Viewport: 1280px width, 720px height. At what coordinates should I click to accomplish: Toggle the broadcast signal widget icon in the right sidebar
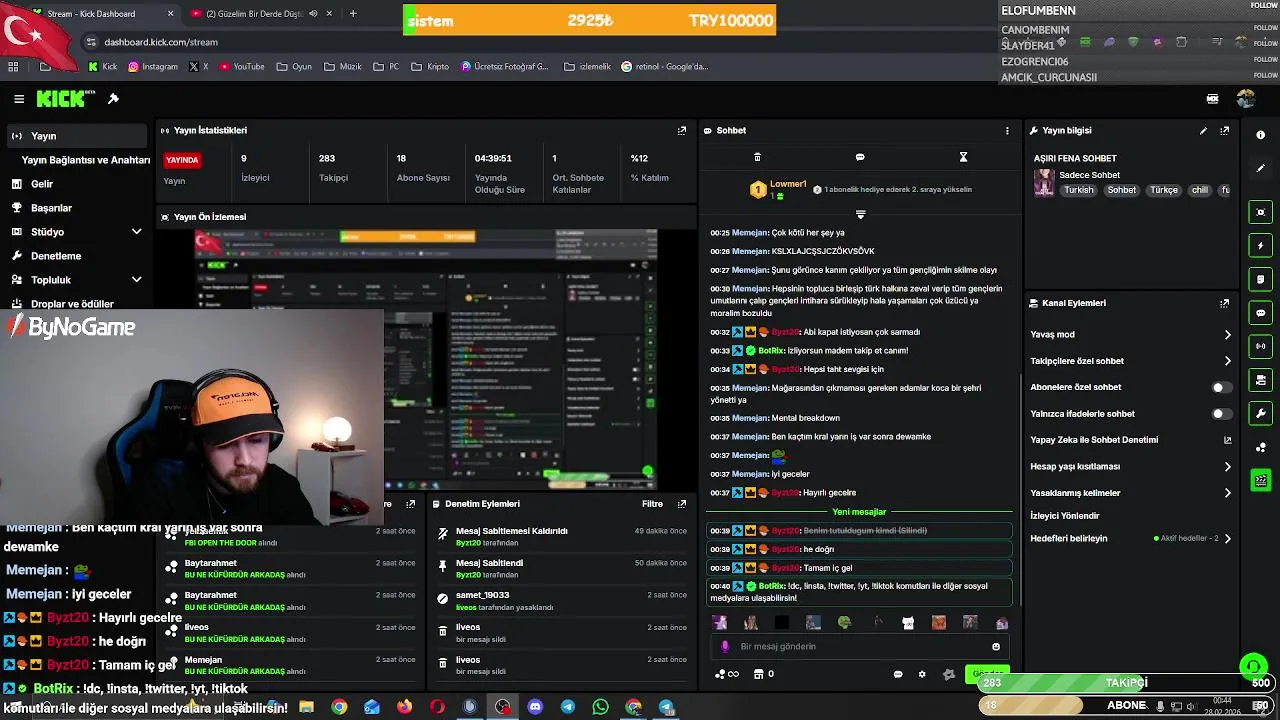[1260, 346]
